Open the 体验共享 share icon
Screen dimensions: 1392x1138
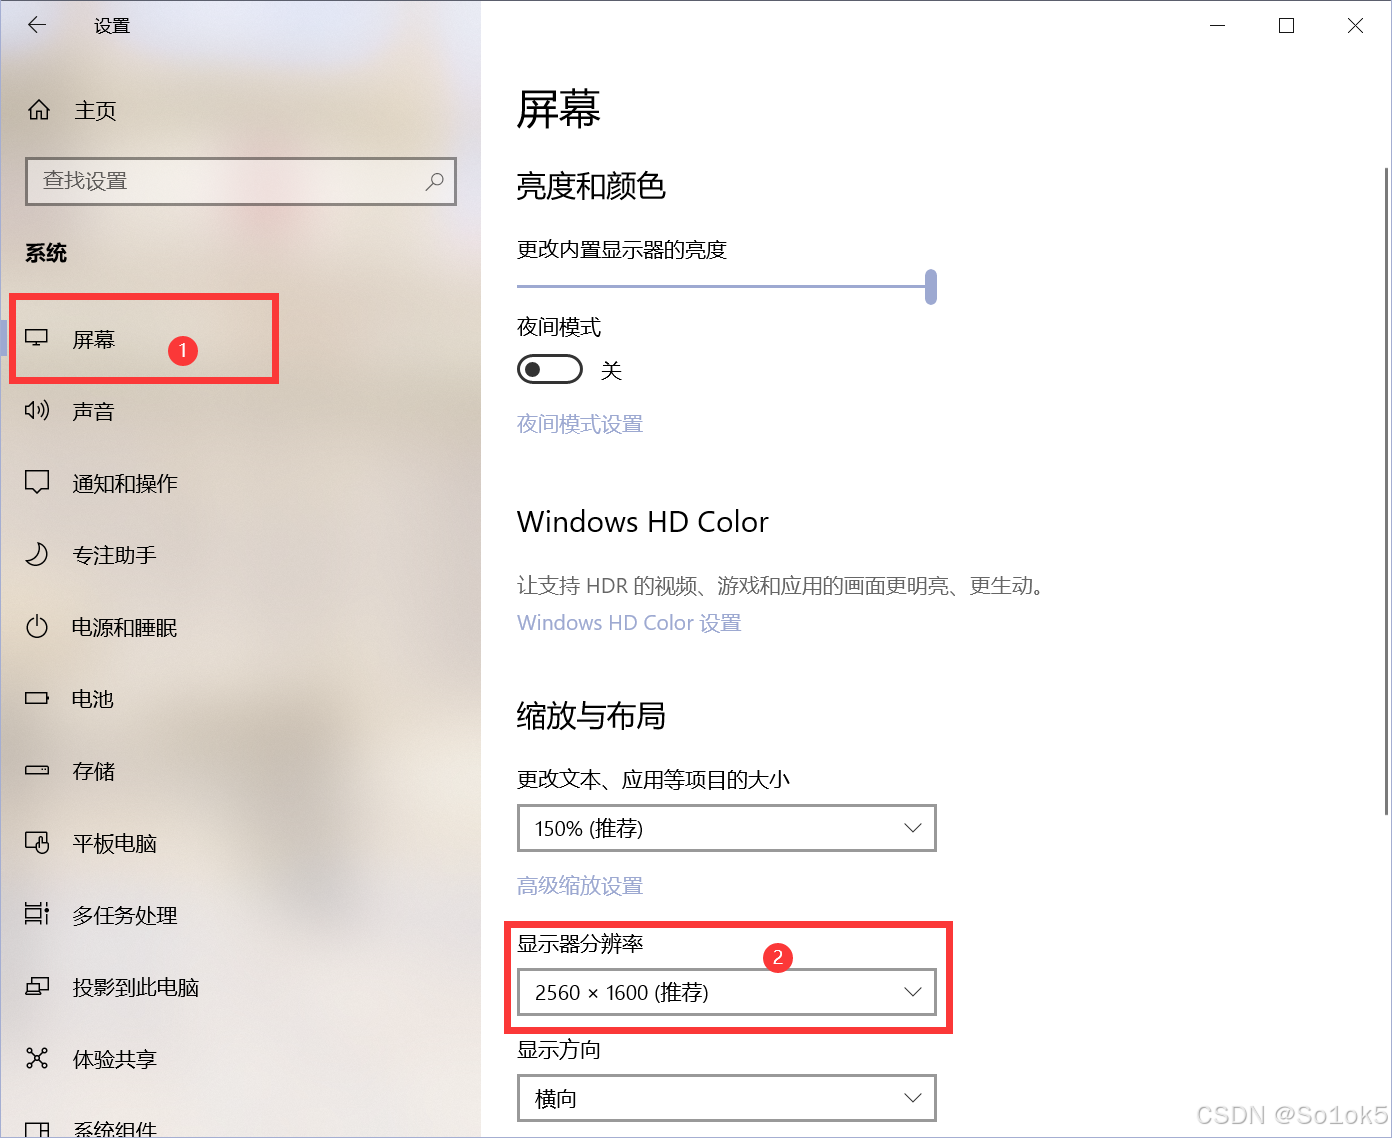coord(37,1058)
